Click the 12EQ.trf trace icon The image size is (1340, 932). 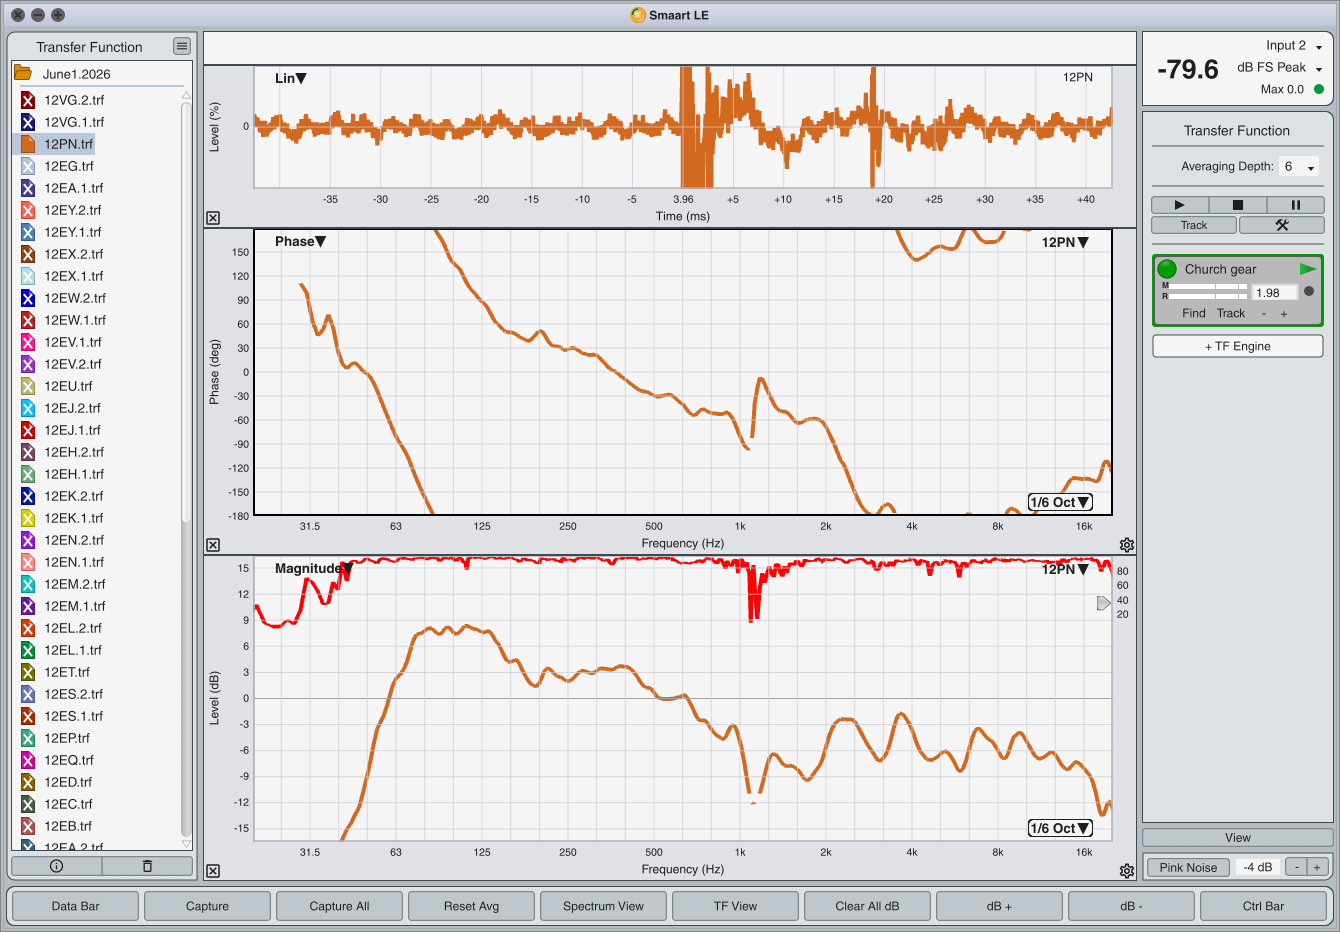pos(28,760)
